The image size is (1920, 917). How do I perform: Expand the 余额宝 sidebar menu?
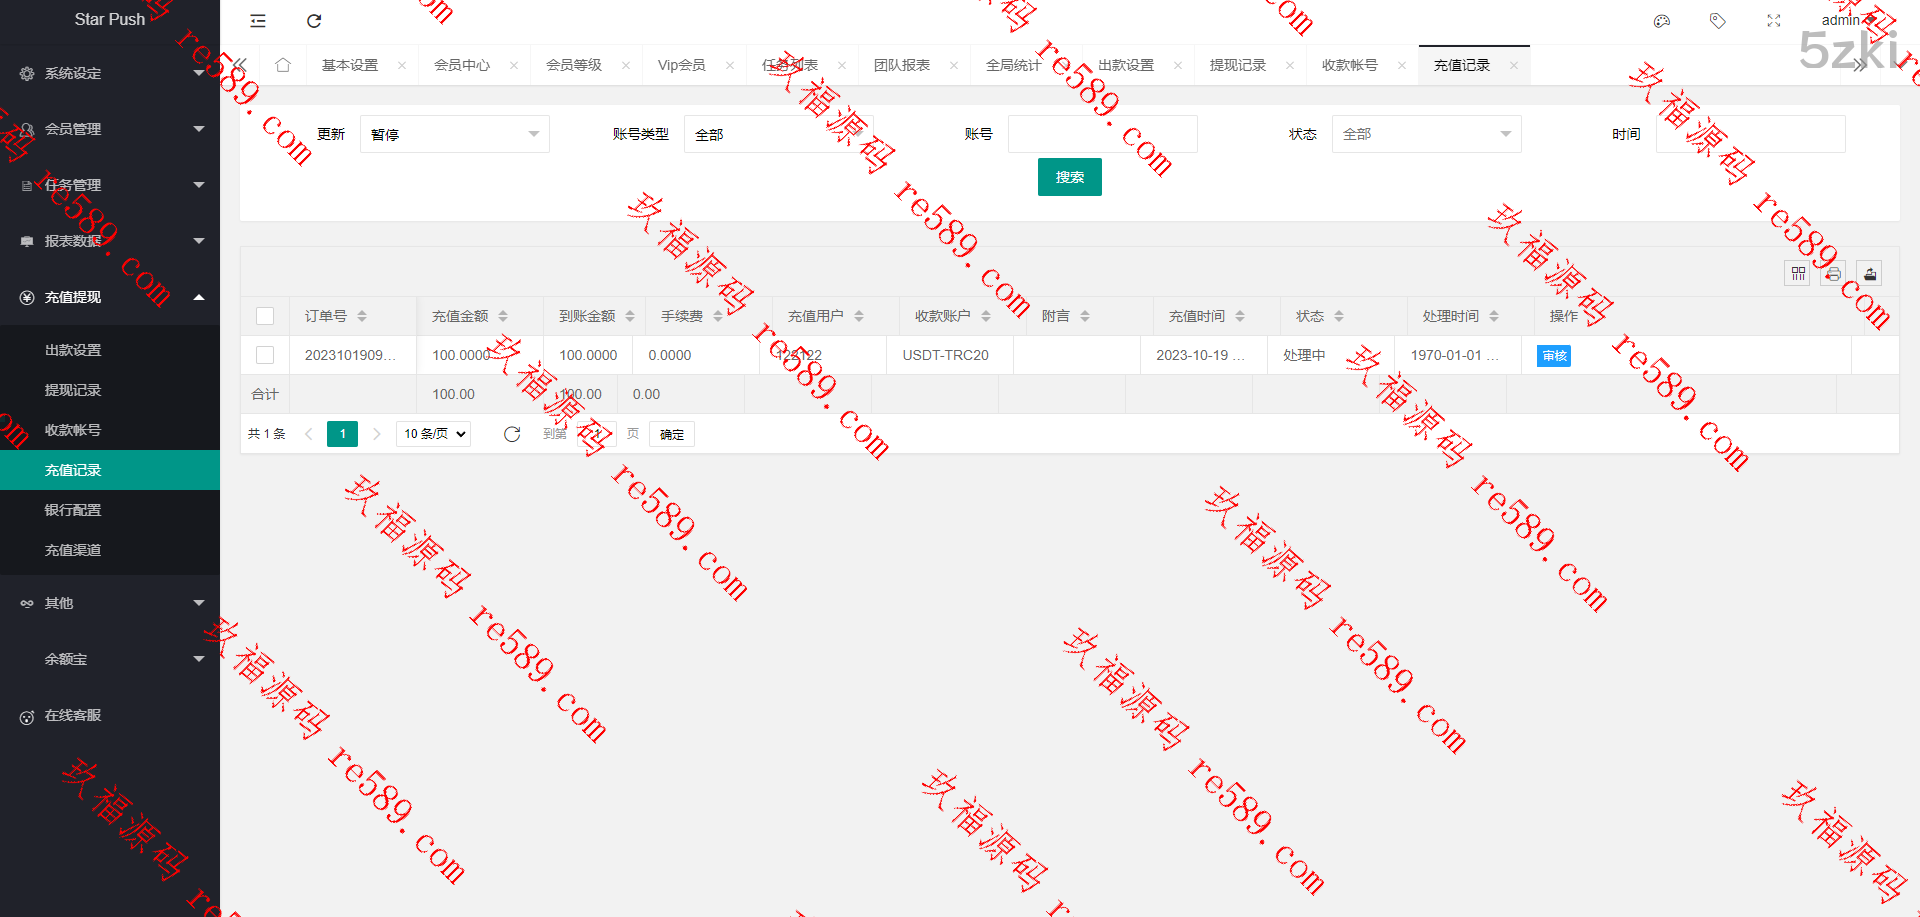coord(110,659)
